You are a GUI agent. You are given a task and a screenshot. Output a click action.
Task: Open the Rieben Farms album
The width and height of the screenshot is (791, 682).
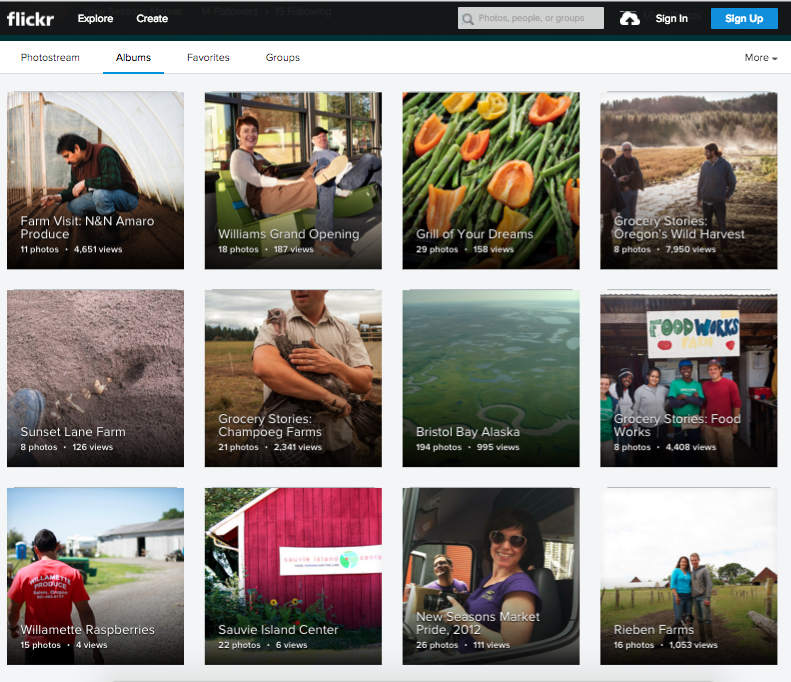point(689,576)
